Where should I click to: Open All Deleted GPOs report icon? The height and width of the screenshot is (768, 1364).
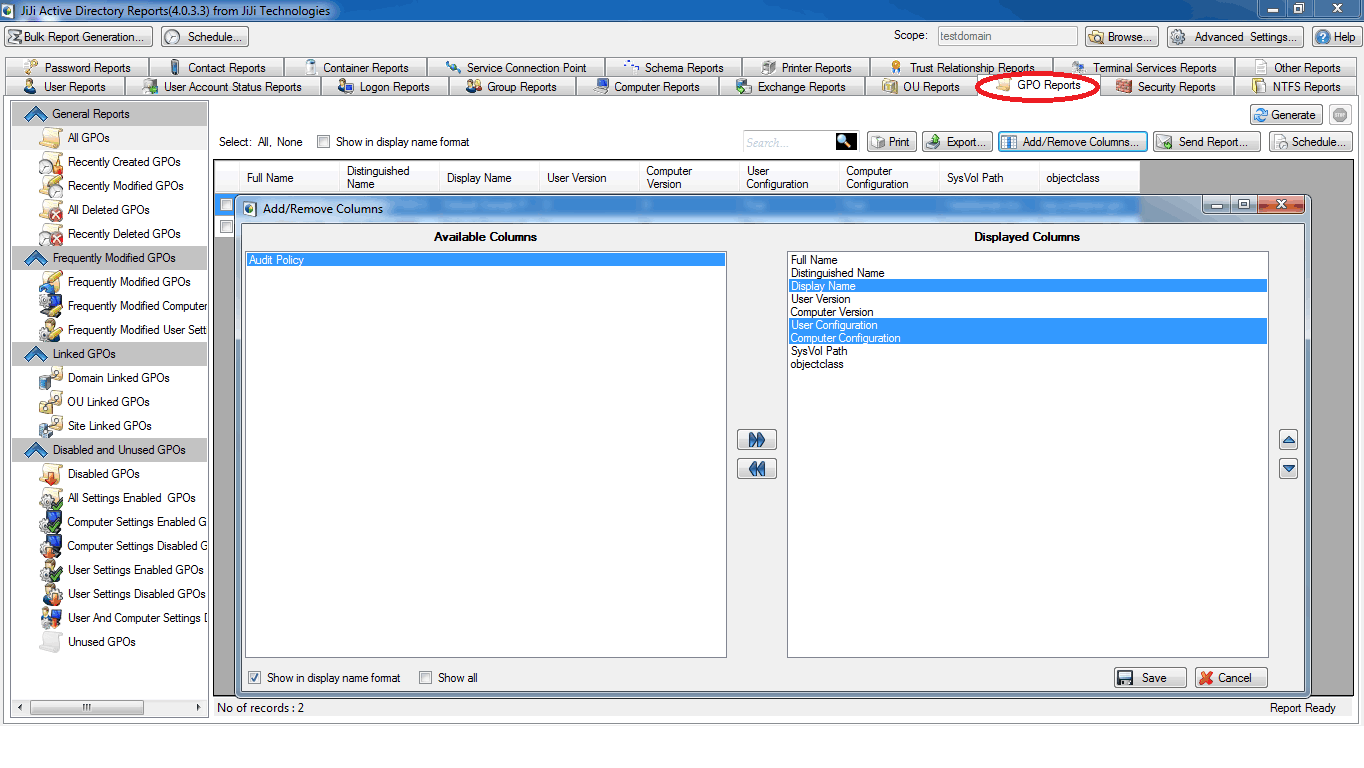coord(51,210)
